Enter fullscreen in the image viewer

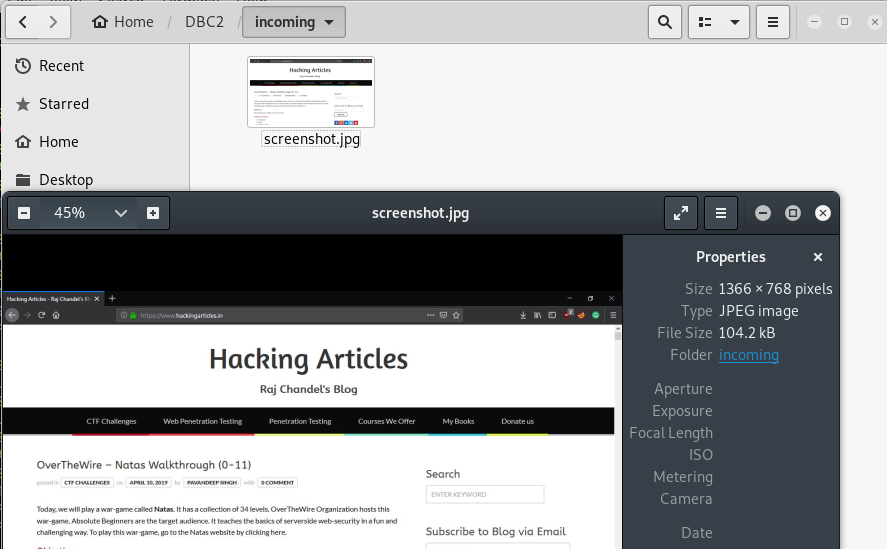coord(681,213)
